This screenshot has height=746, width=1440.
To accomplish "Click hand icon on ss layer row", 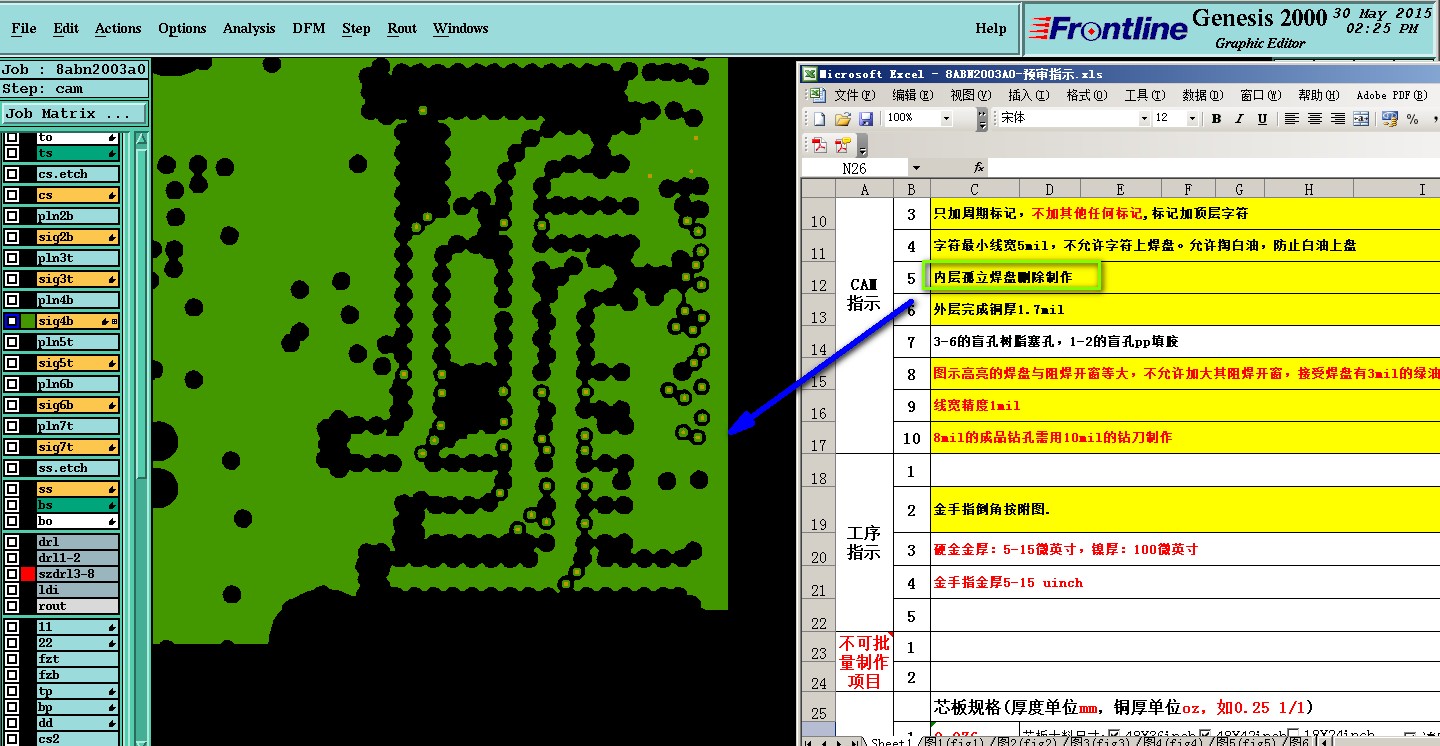I will (112, 489).
